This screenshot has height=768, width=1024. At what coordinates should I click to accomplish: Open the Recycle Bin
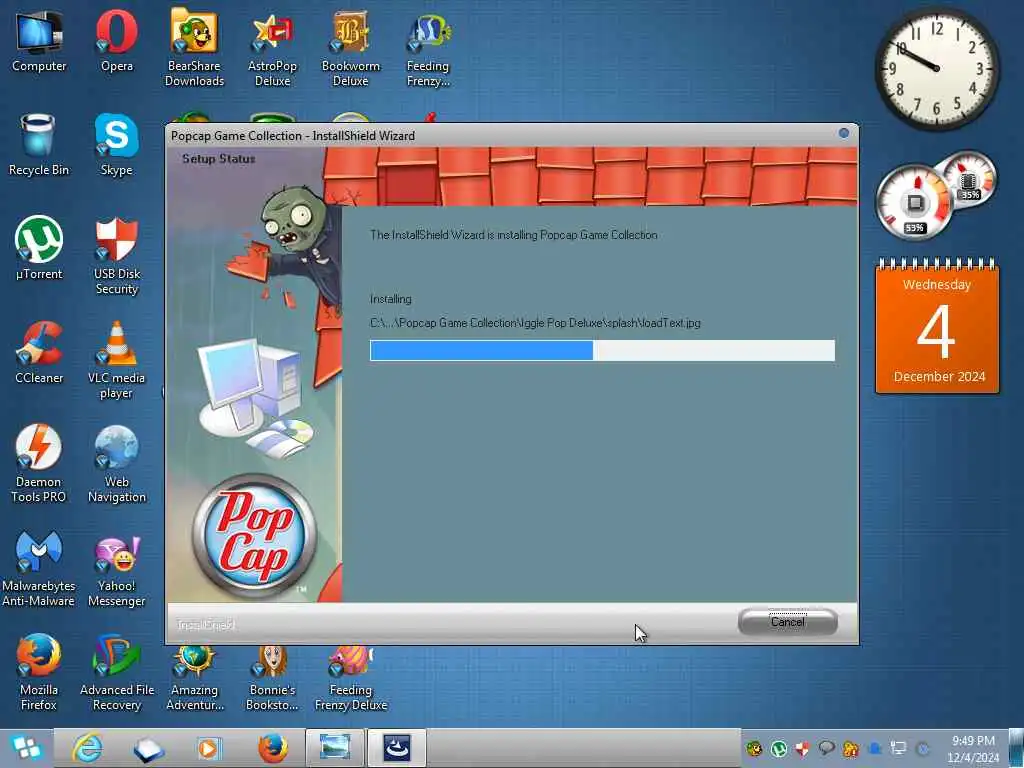click(x=39, y=145)
